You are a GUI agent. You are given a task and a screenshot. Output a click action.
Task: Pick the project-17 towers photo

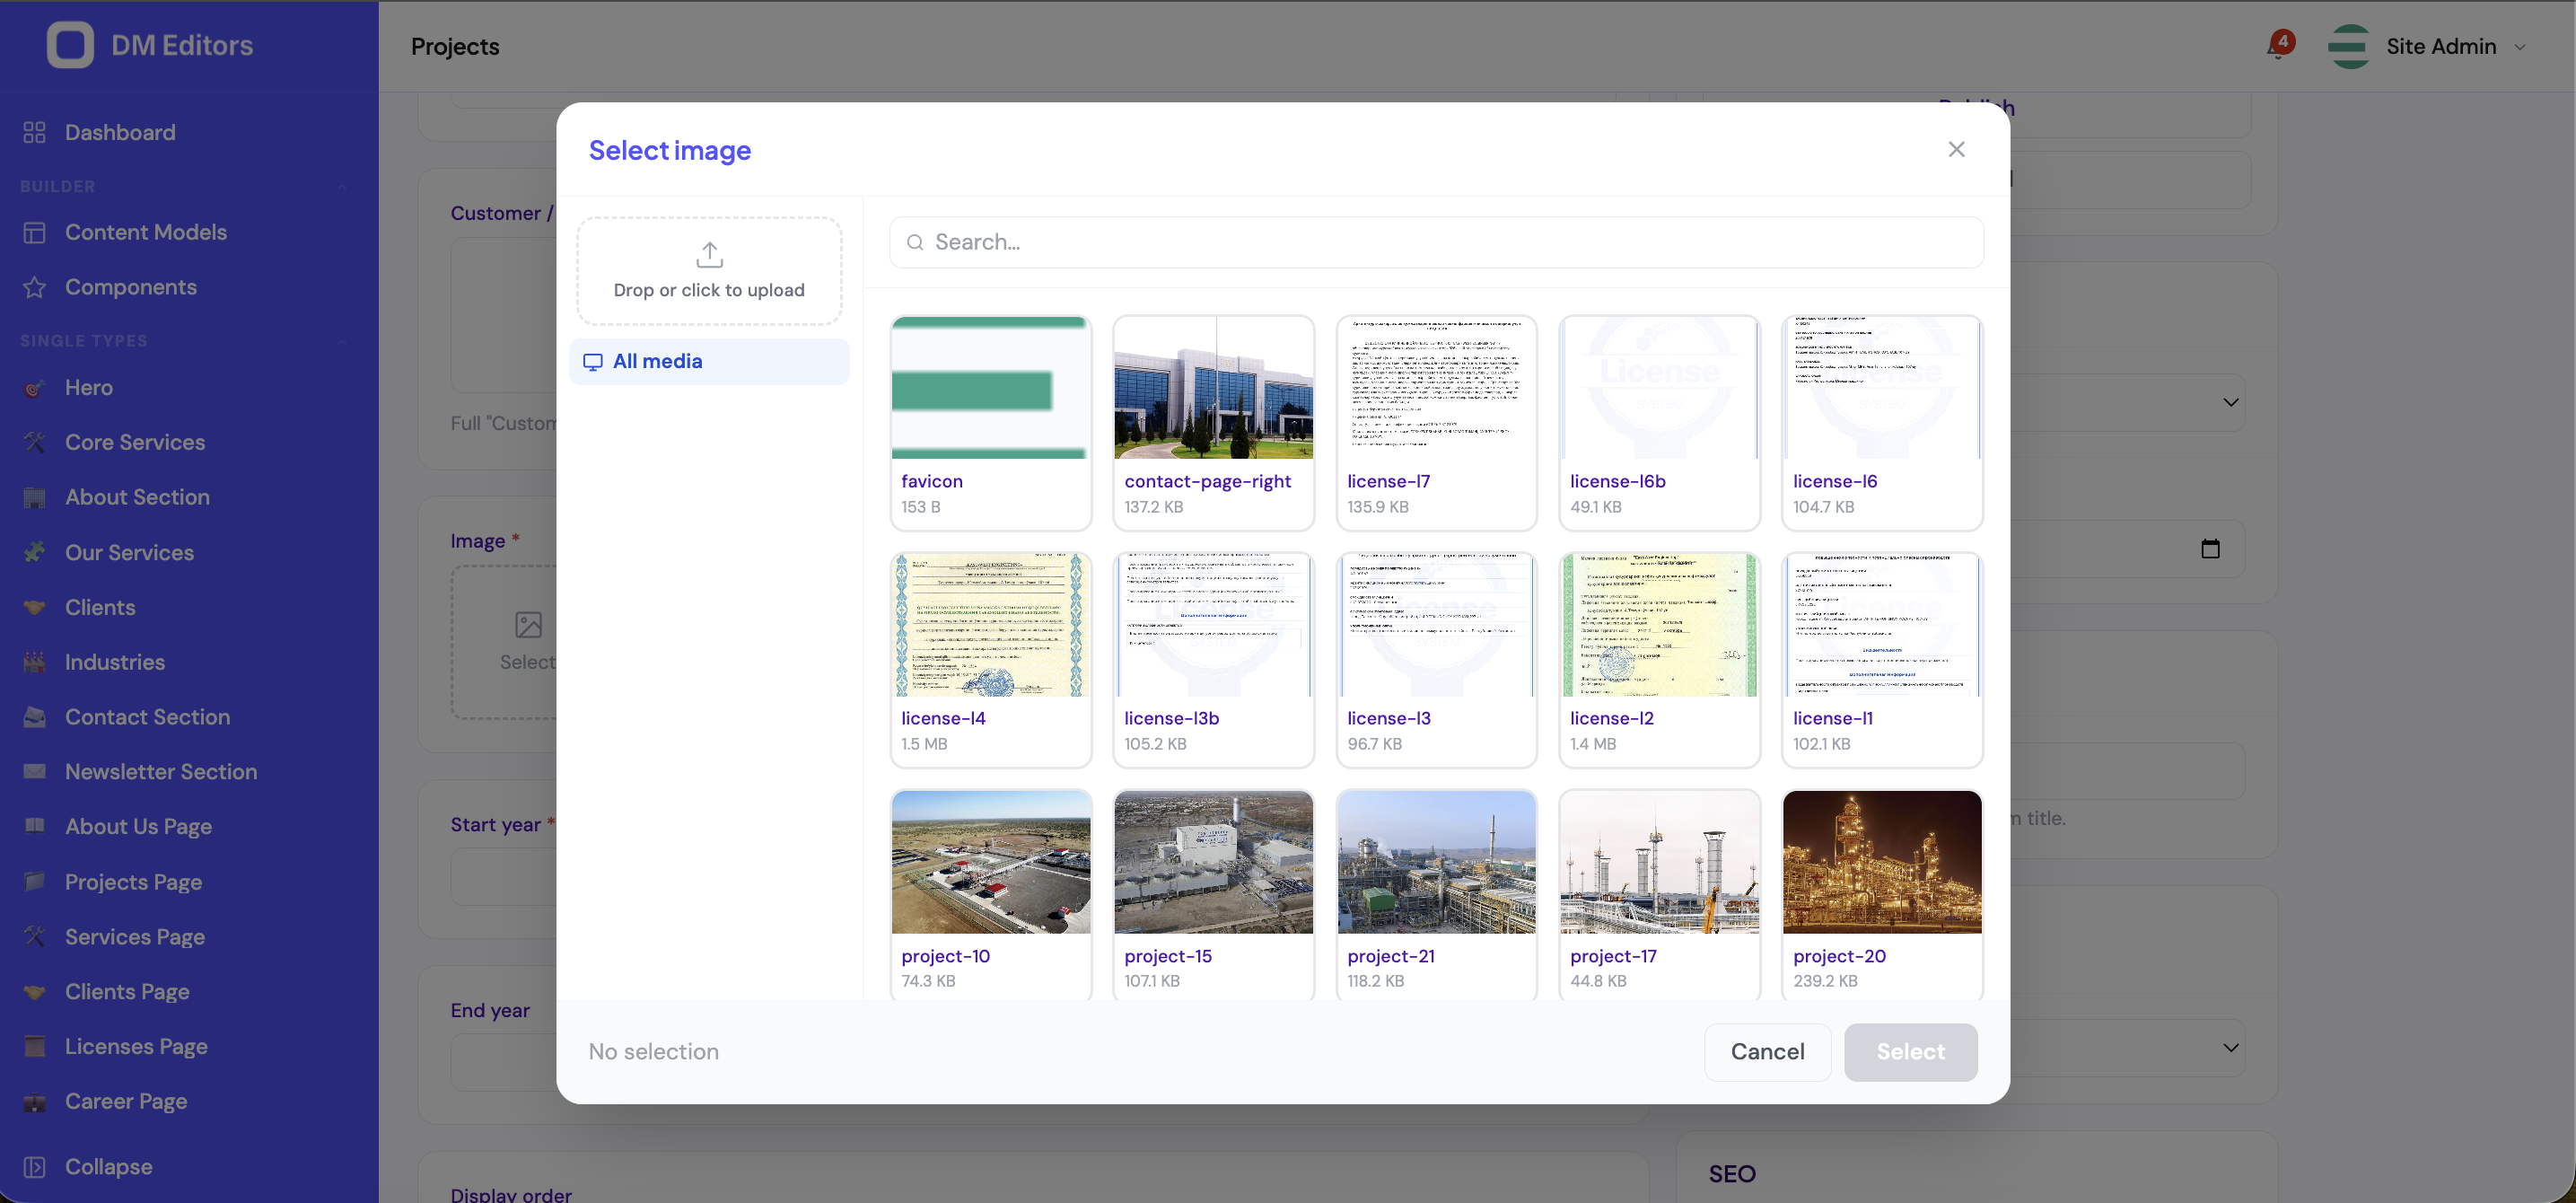tap(1659, 862)
